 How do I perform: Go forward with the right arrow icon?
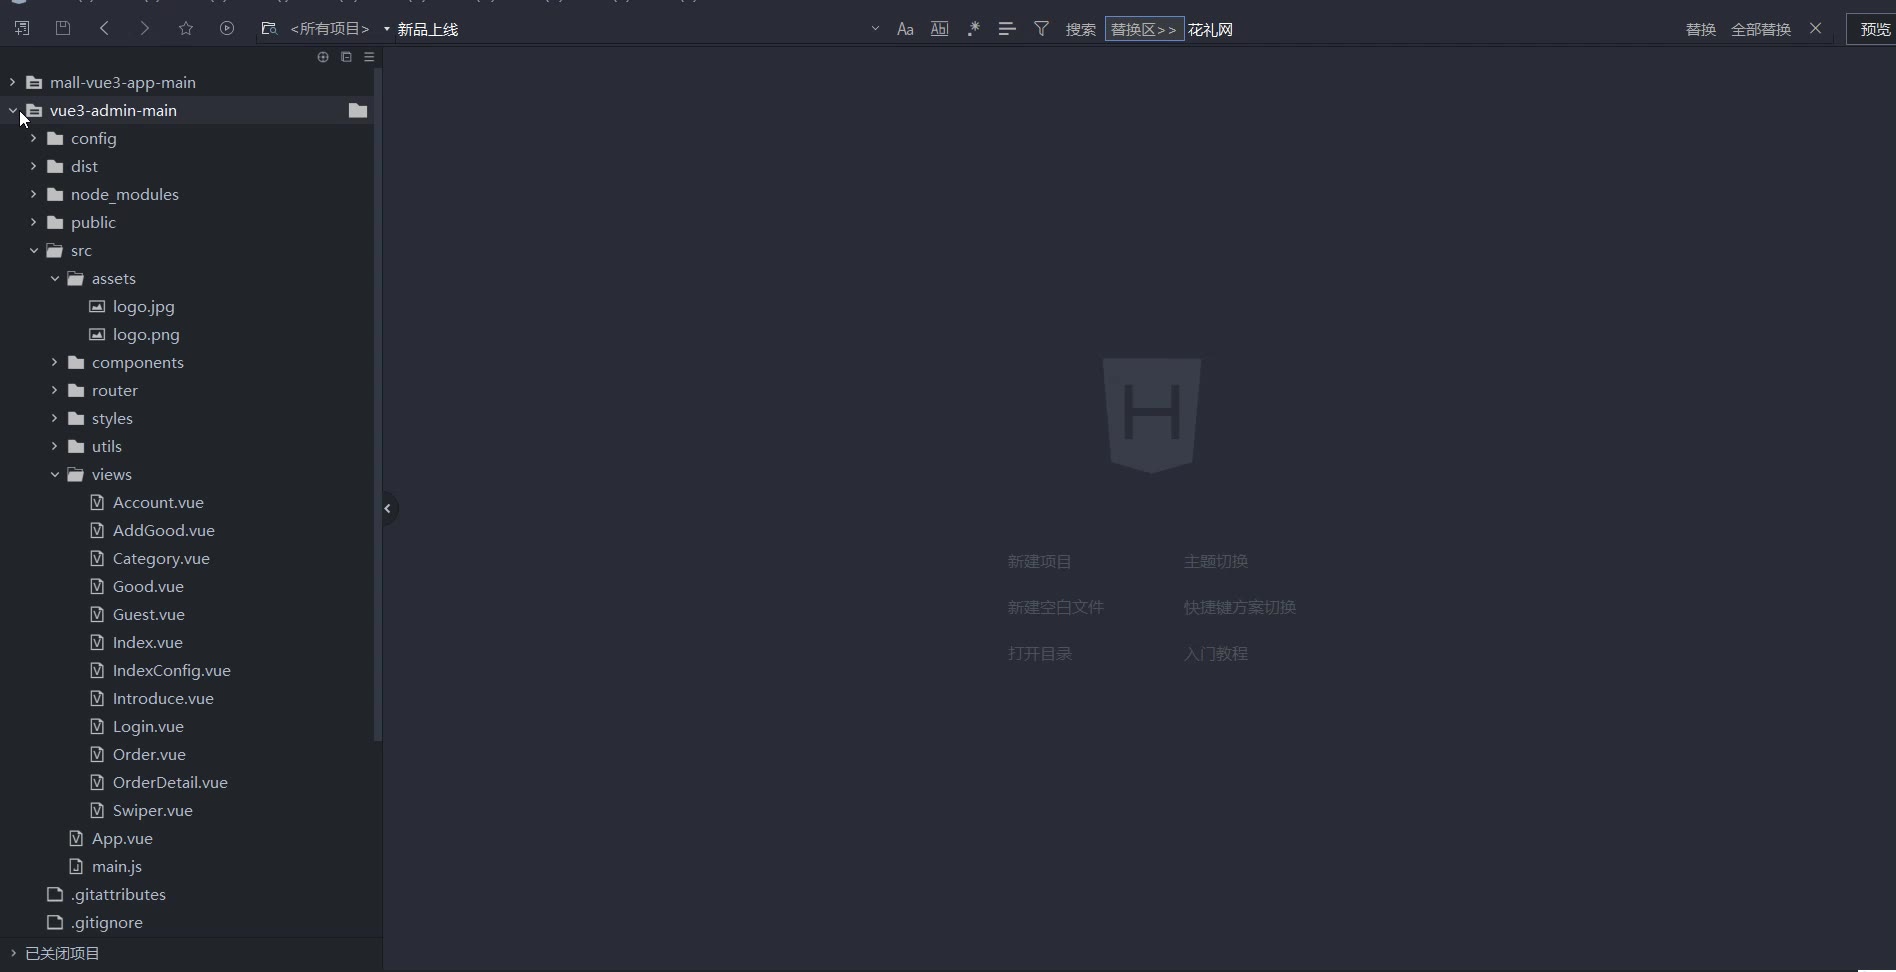tap(145, 29)
